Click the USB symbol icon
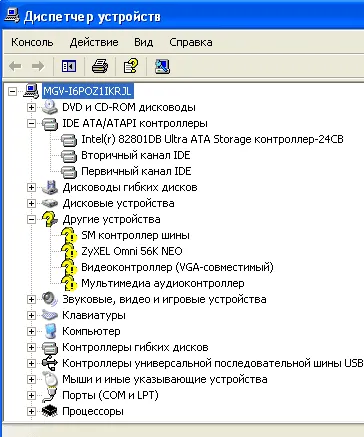Viewport: 364px width, 437px height. click(50, 363)
